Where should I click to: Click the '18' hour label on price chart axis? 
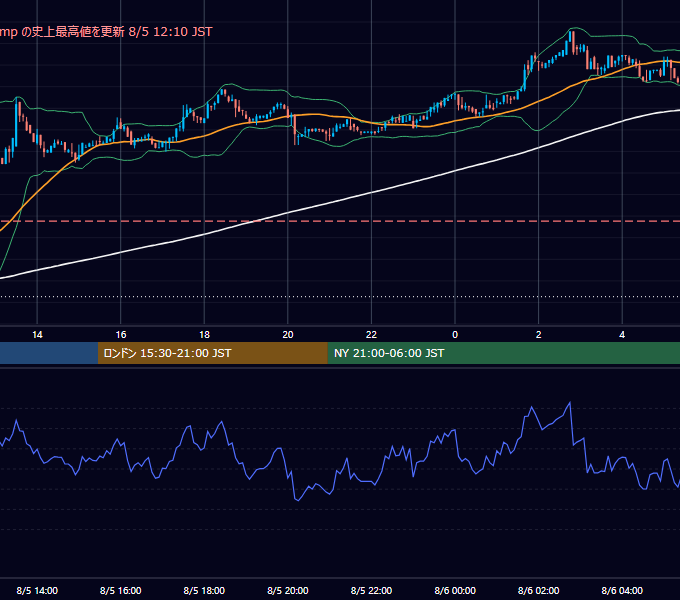(204, 335)
